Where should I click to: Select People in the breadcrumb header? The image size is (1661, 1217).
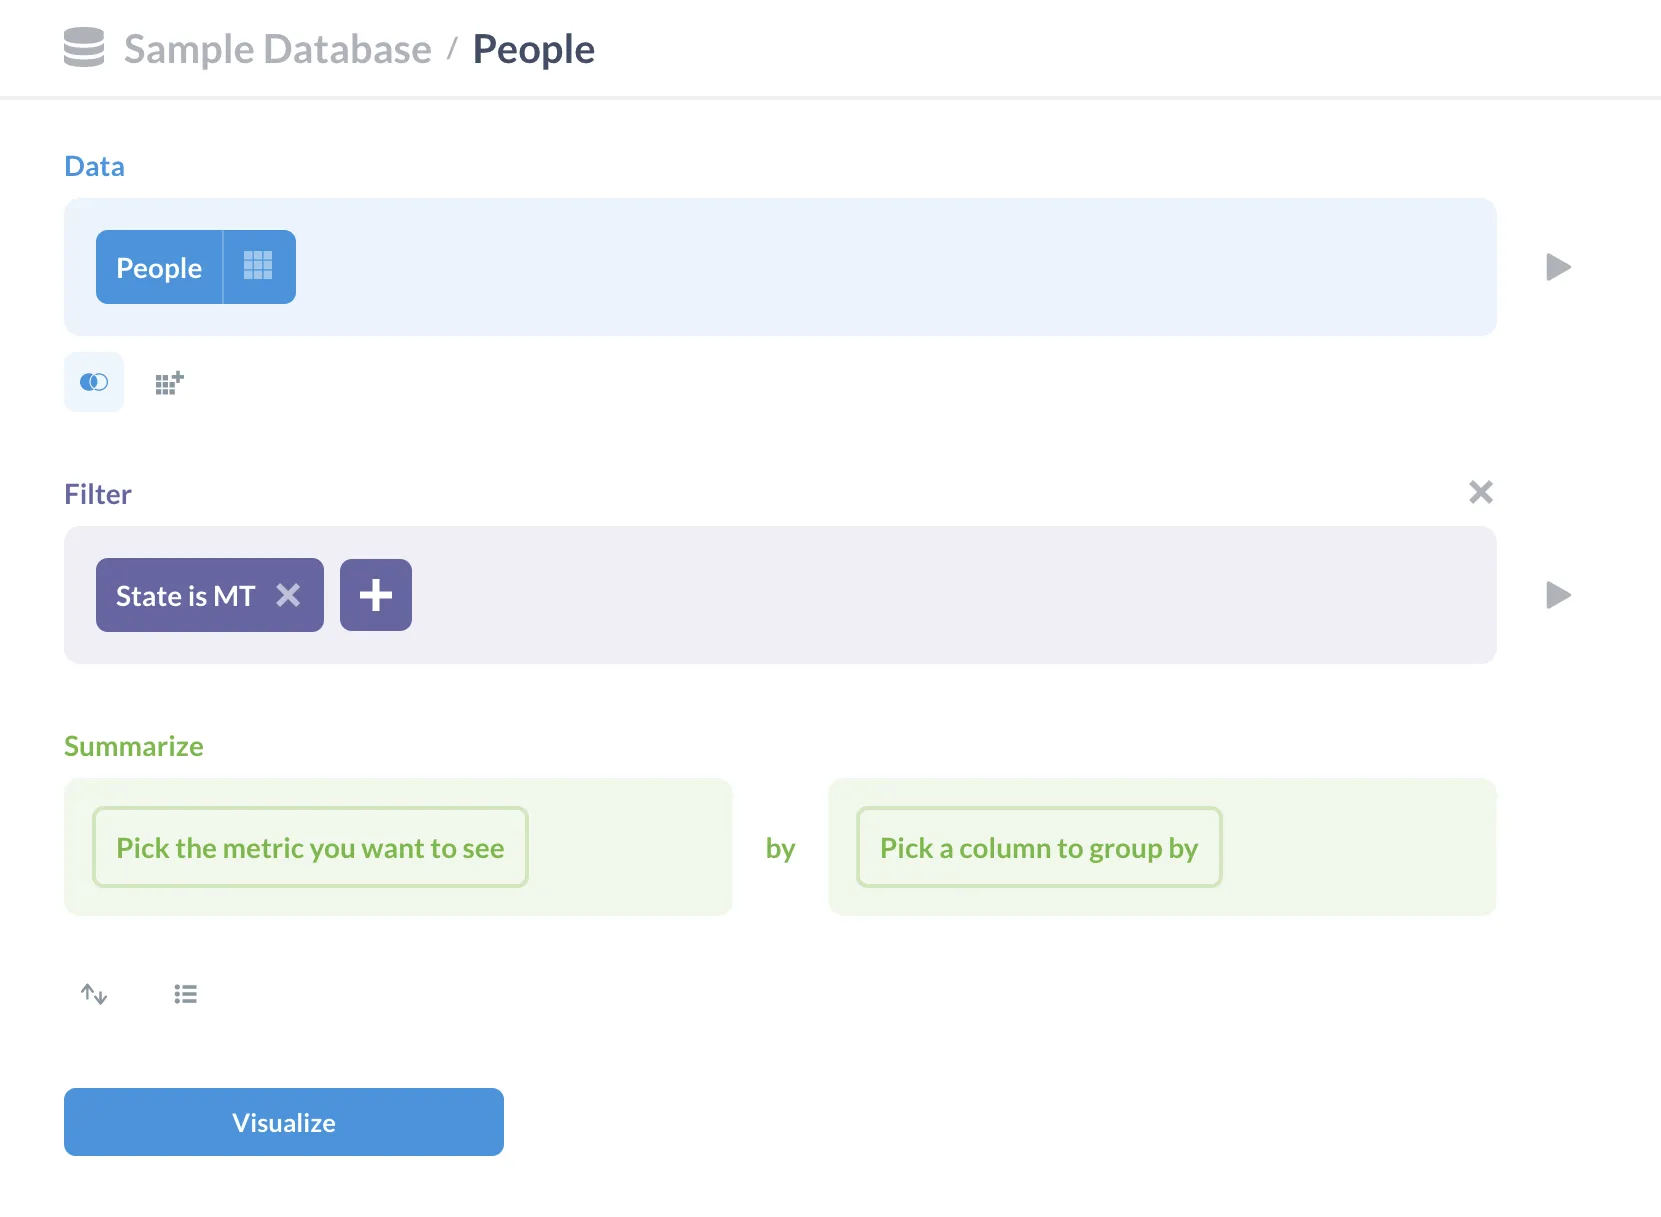[533, 48]
